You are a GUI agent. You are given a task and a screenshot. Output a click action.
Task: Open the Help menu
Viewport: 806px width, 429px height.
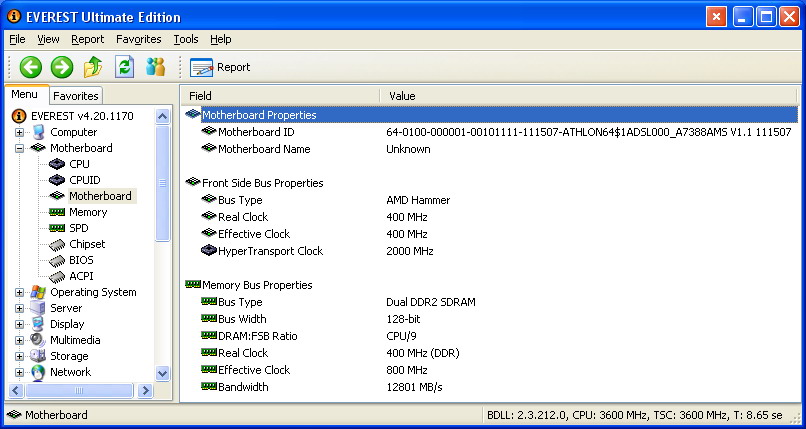point(221,40)
